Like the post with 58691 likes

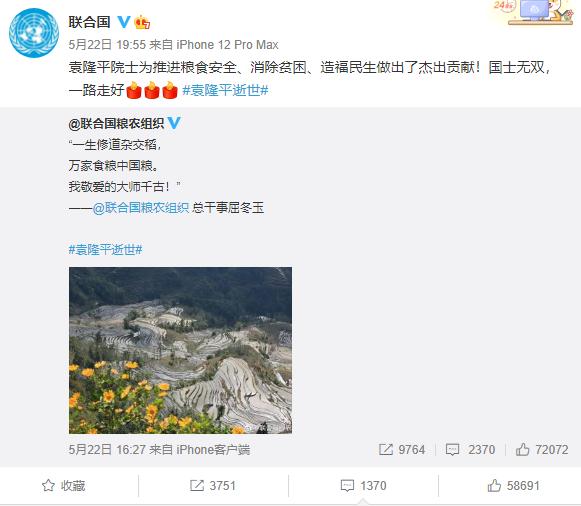click(x=513, y=486)
